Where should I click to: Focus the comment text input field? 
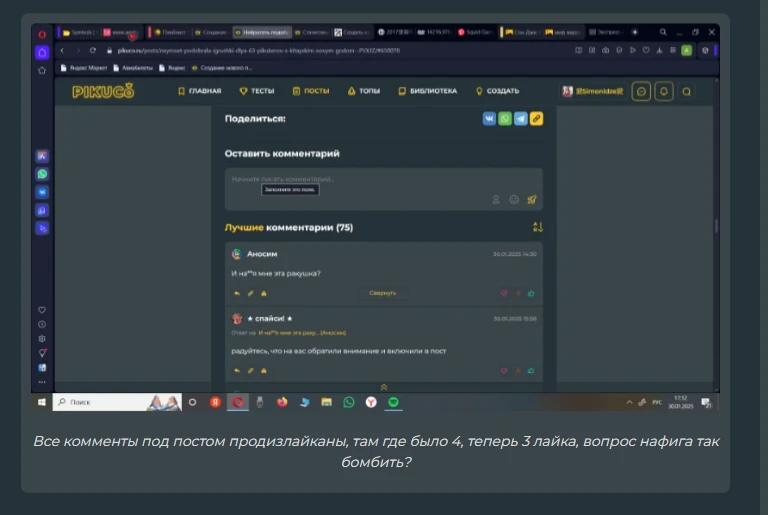point(384,189)
